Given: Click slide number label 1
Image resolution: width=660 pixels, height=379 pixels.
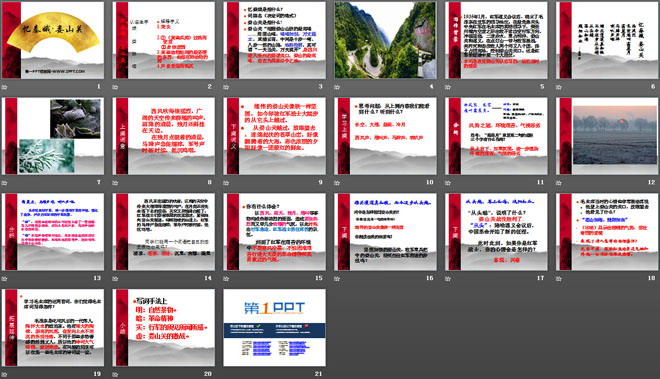Looking at the screenshot, I should coord(99,86).
